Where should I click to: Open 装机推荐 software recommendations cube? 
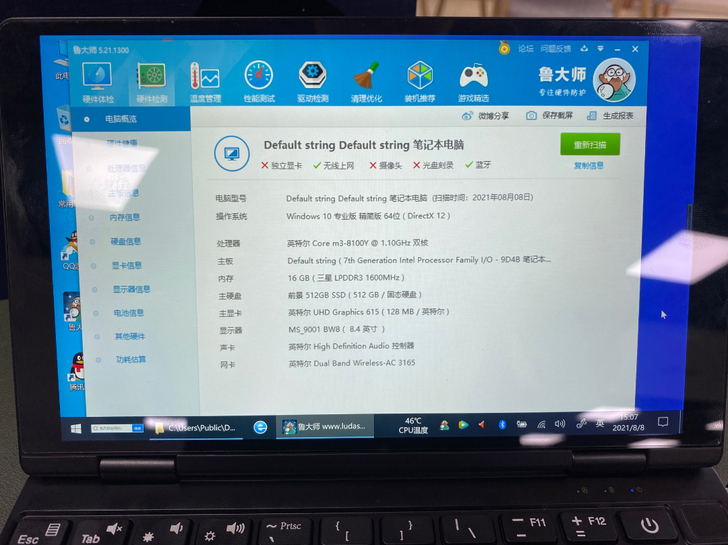420,82
